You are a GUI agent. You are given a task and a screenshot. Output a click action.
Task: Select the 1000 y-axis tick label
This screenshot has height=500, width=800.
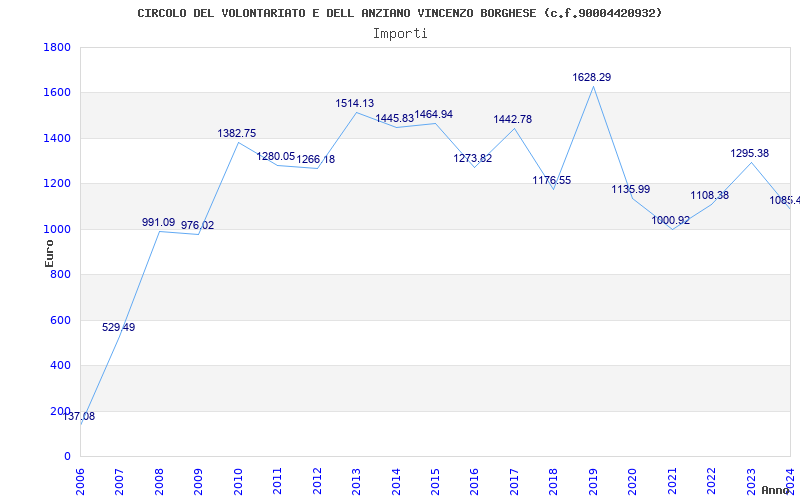[57, 229]
